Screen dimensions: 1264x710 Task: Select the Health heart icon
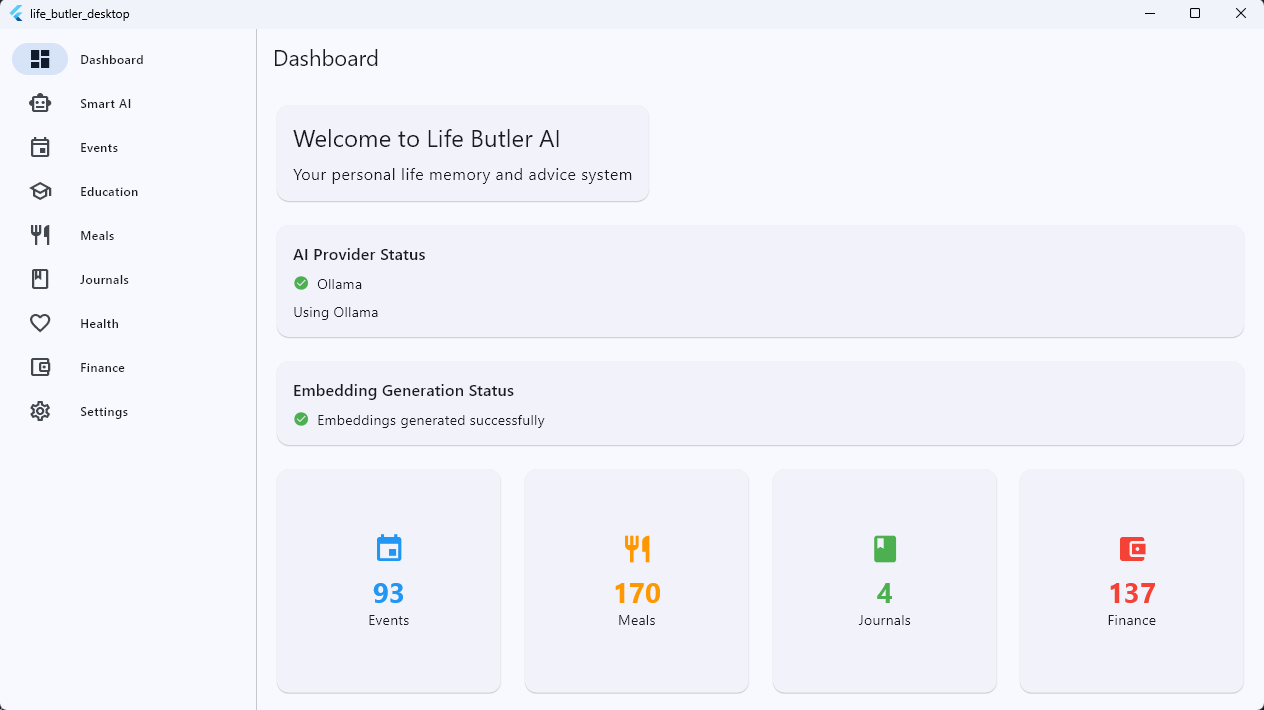click(x=40, y=323)
